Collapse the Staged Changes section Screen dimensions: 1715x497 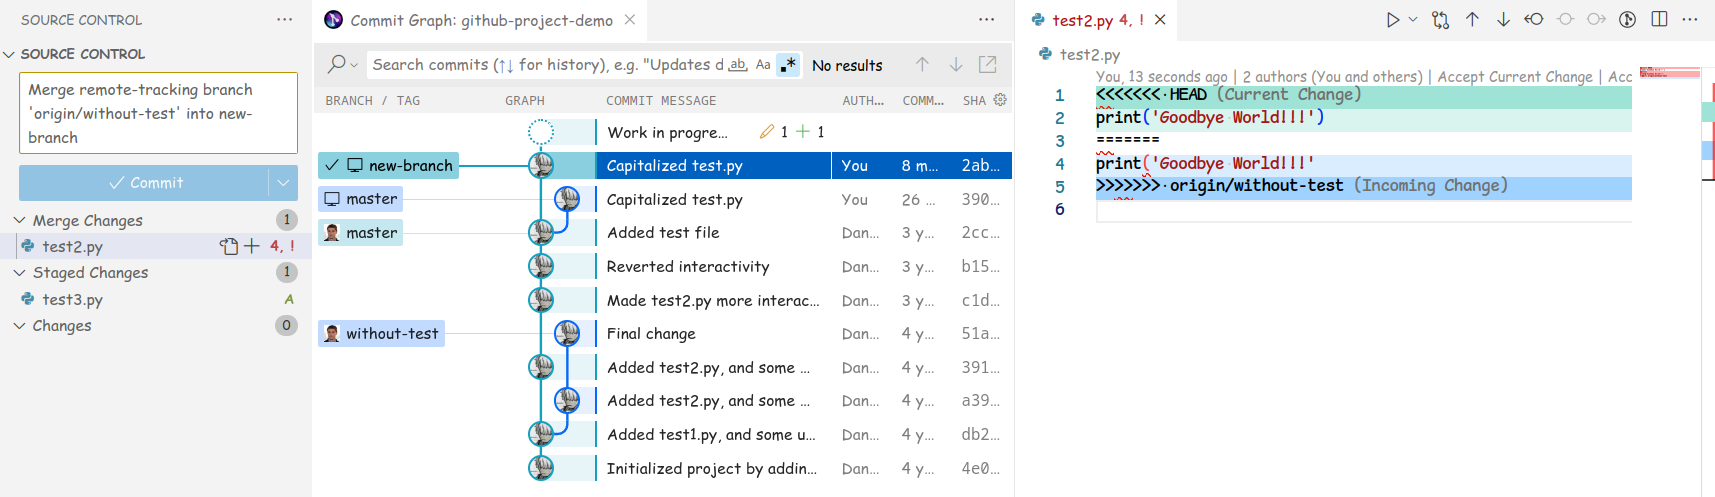point(19,273)
